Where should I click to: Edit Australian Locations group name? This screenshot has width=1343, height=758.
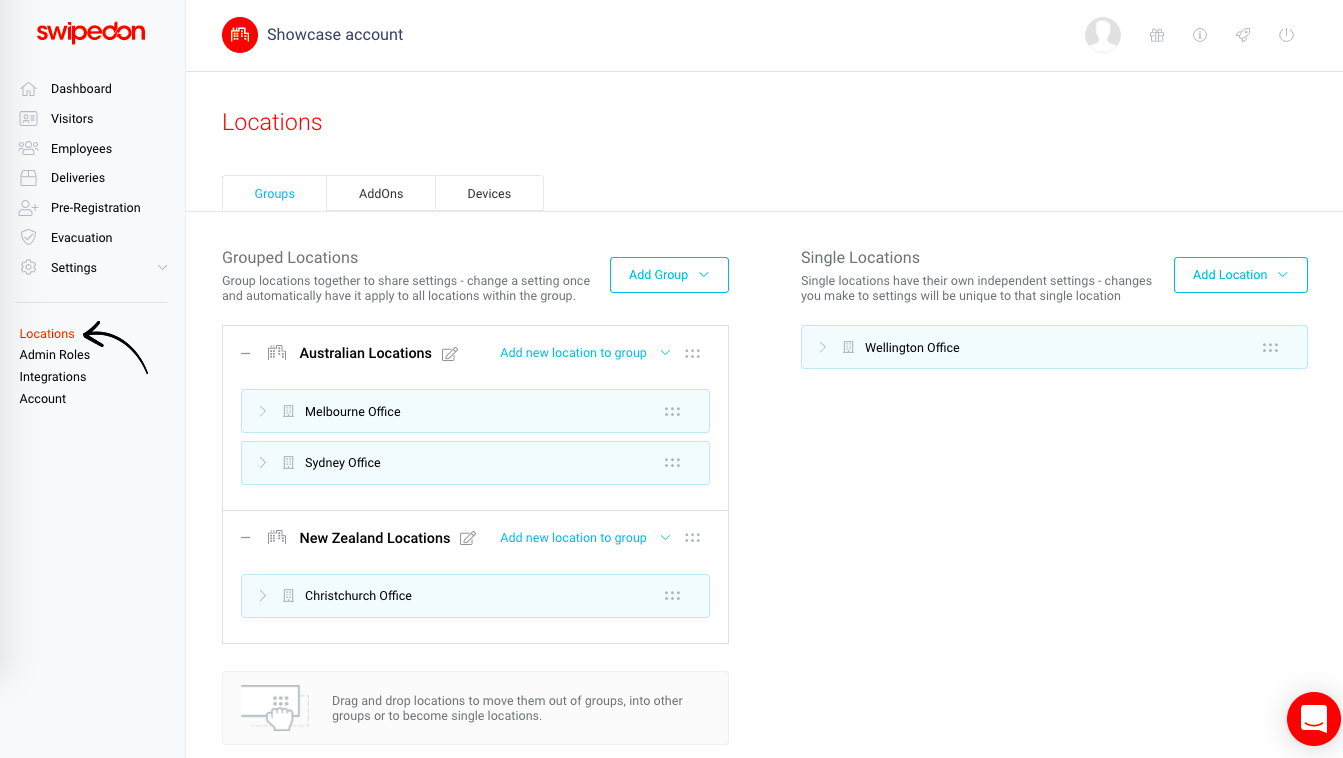click(450, 354)
